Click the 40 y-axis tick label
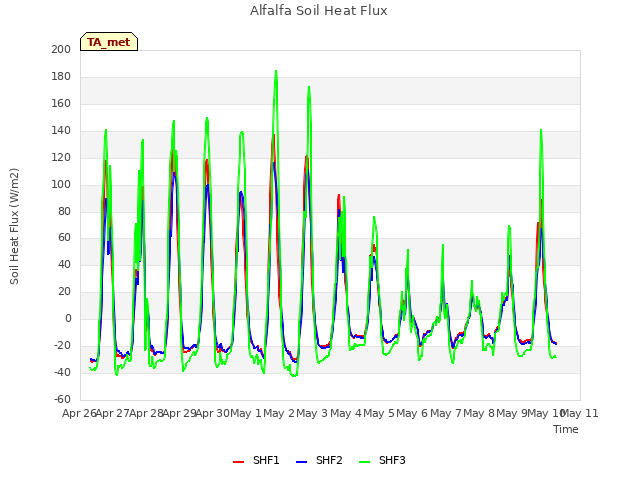640x480 pixels. [x=64, y=264]
